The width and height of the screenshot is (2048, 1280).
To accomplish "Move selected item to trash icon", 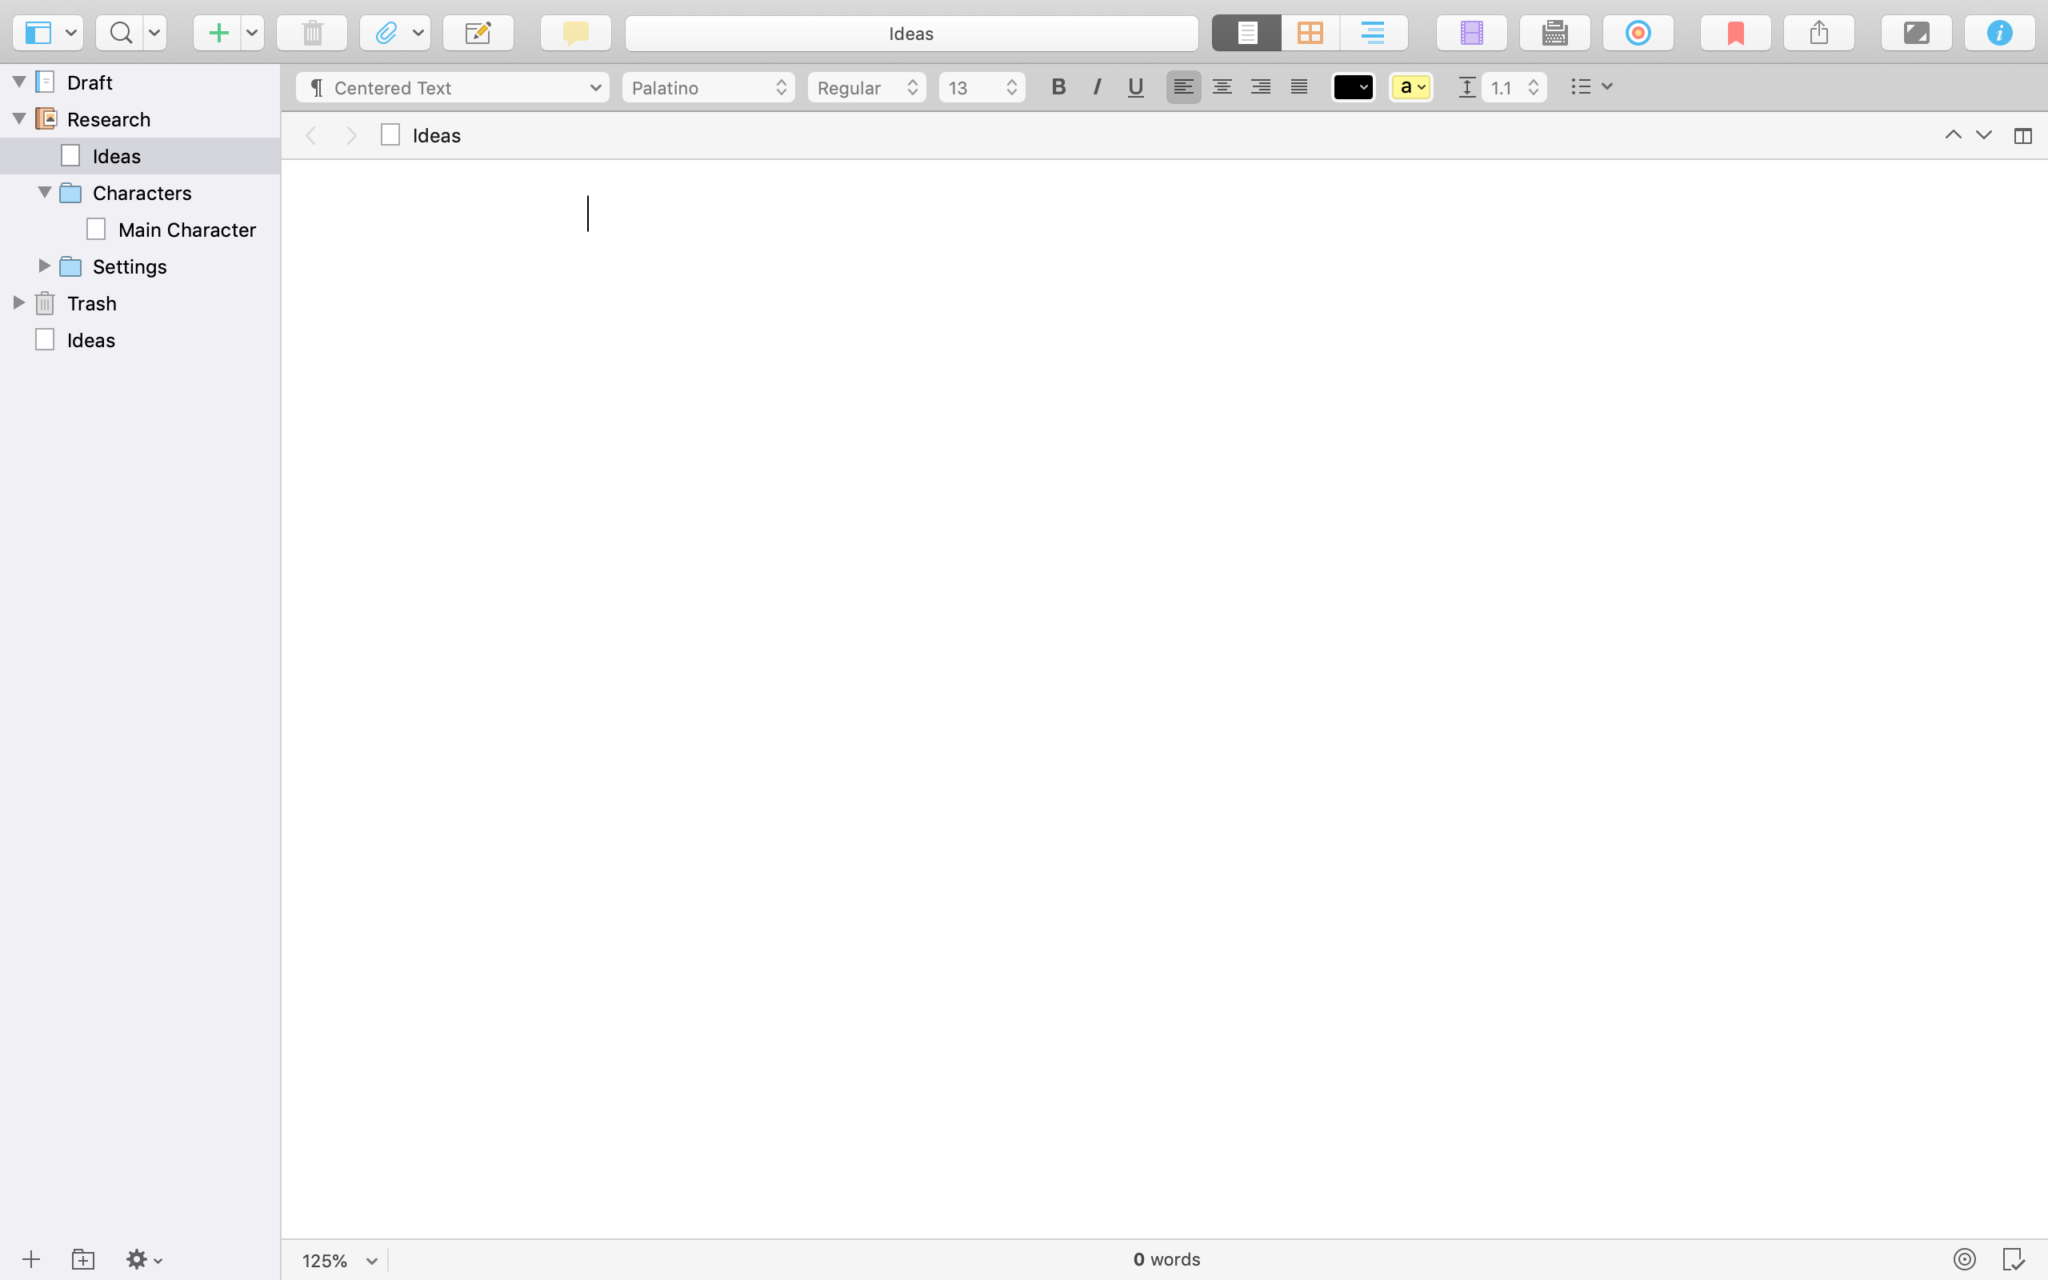I will point(312,33).
